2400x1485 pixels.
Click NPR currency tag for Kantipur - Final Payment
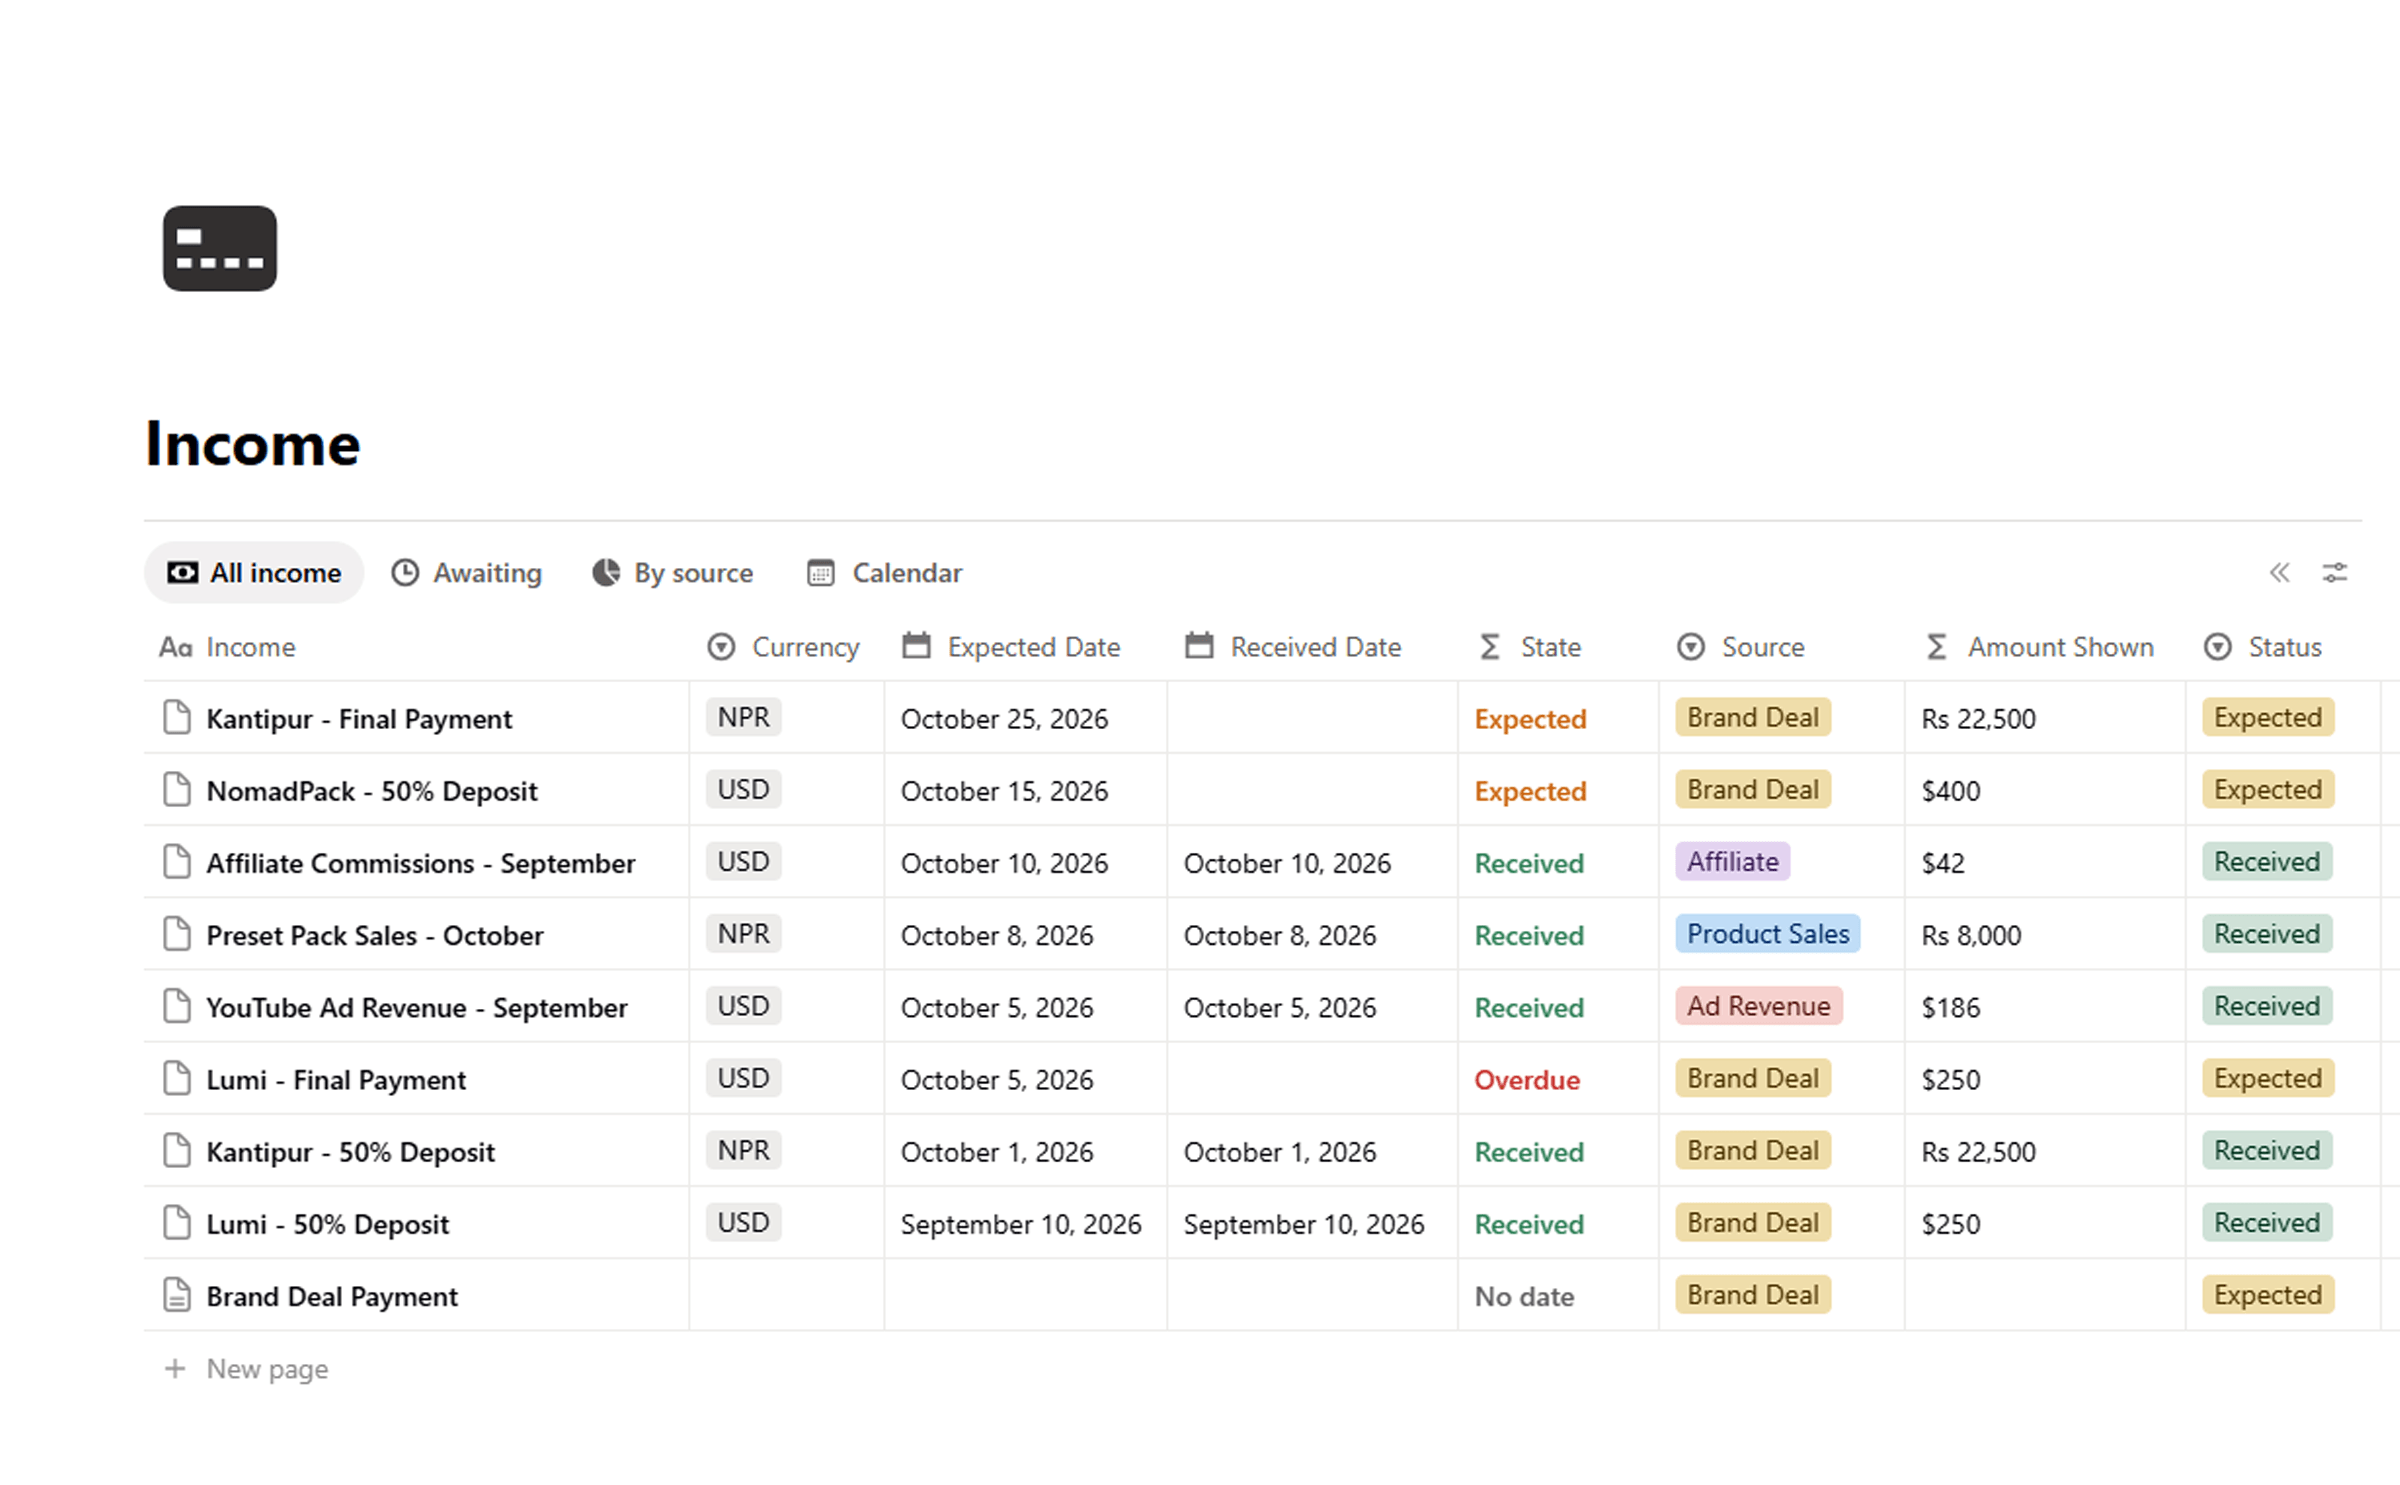point(743,717)
